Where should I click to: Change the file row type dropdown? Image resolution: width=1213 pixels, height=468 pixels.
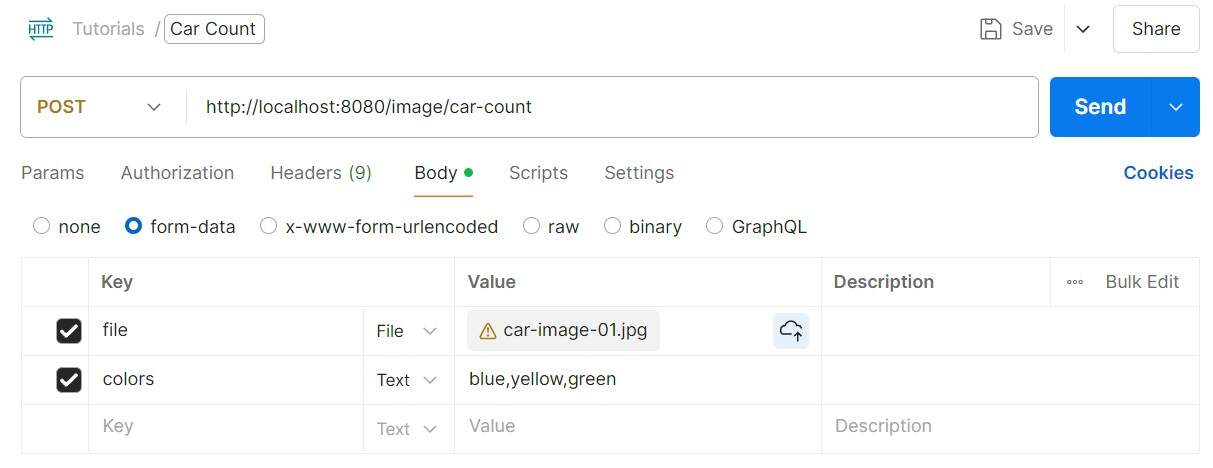click(x=407, y=331)
